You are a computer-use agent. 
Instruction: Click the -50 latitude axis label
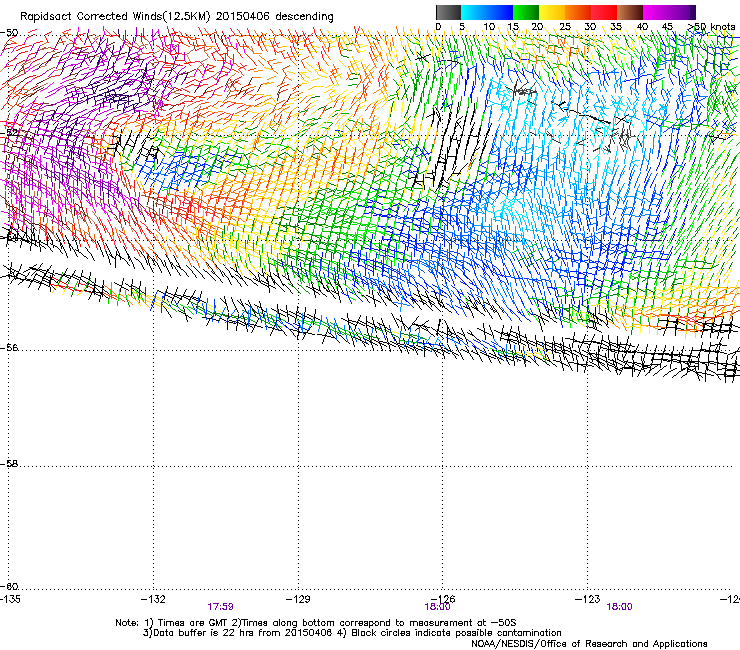(9, 33)
